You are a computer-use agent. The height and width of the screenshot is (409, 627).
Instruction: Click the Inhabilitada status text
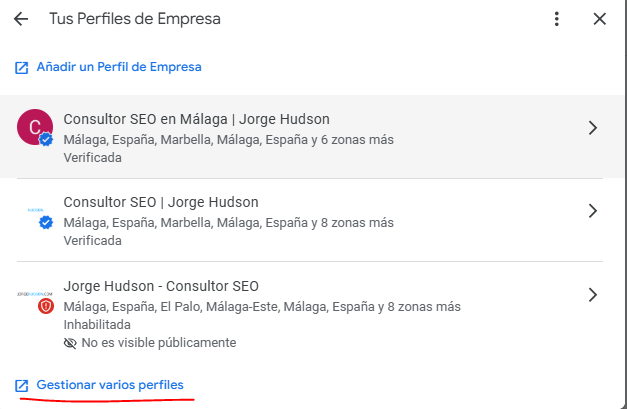pyautogui.click(x=97, y=324)
